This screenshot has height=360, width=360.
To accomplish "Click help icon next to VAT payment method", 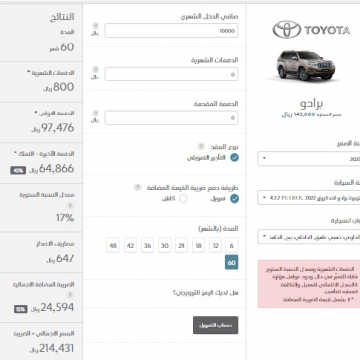I will [137, 187].
